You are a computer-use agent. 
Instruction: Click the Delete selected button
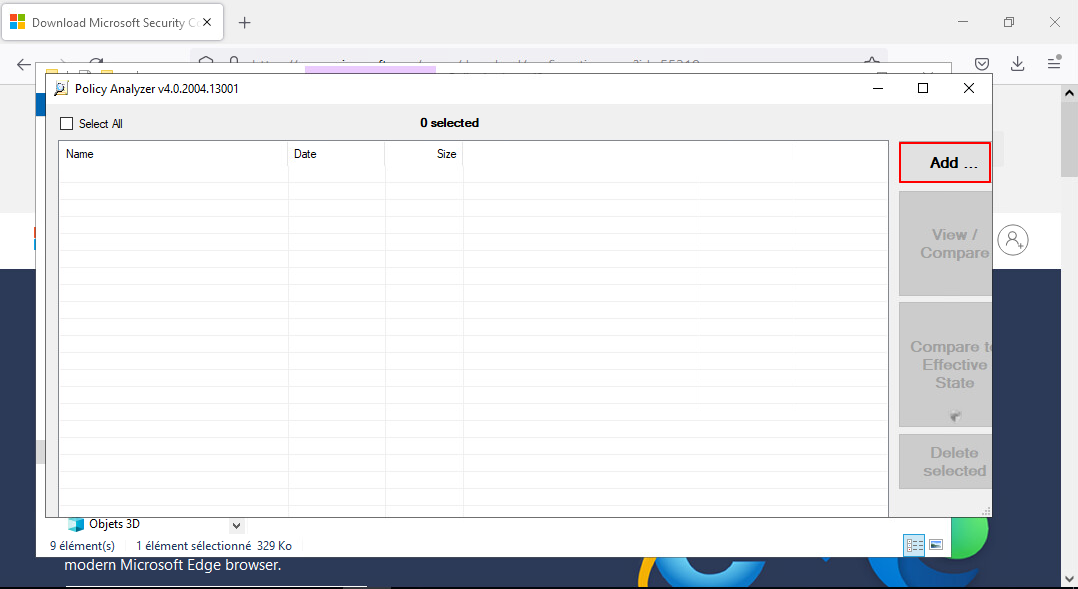945,461
